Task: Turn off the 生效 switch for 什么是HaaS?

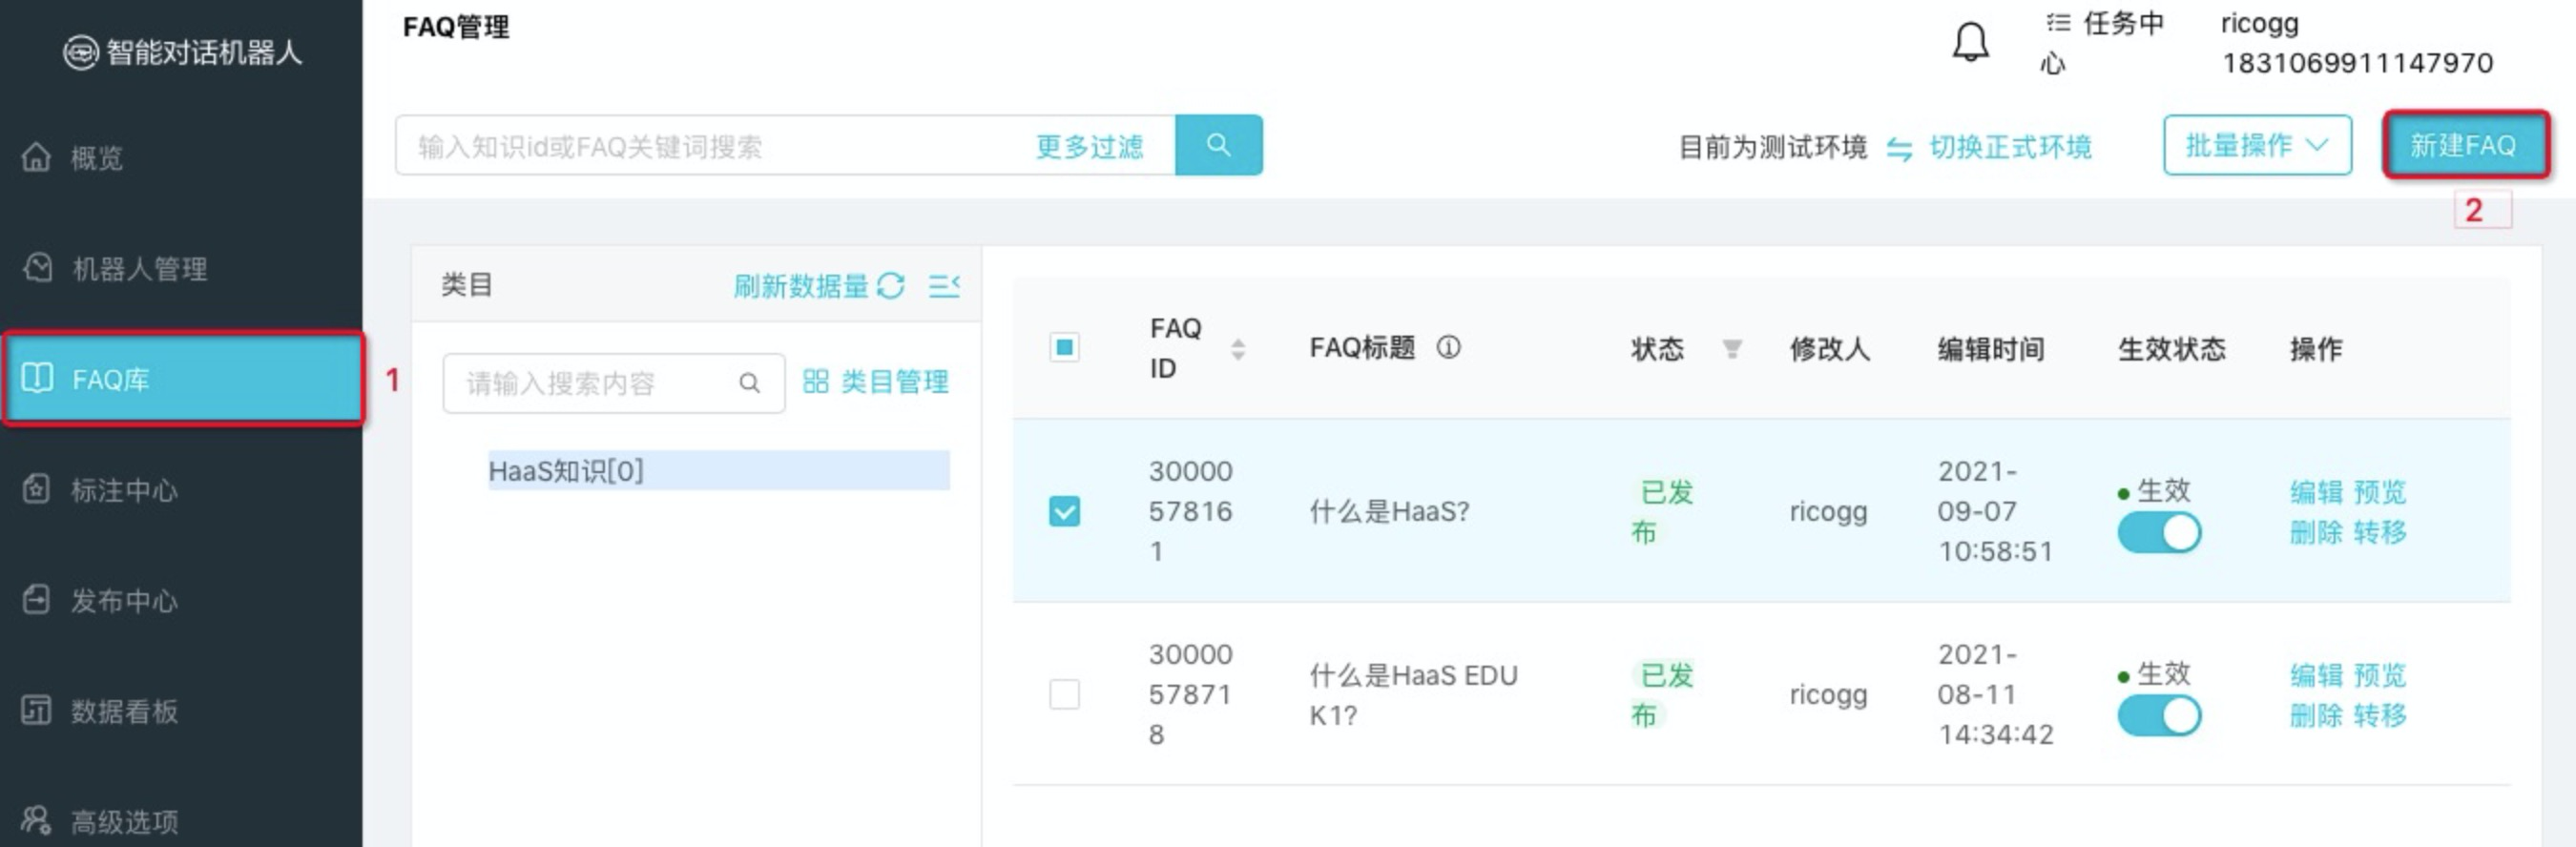Action: coord(2158,532)
